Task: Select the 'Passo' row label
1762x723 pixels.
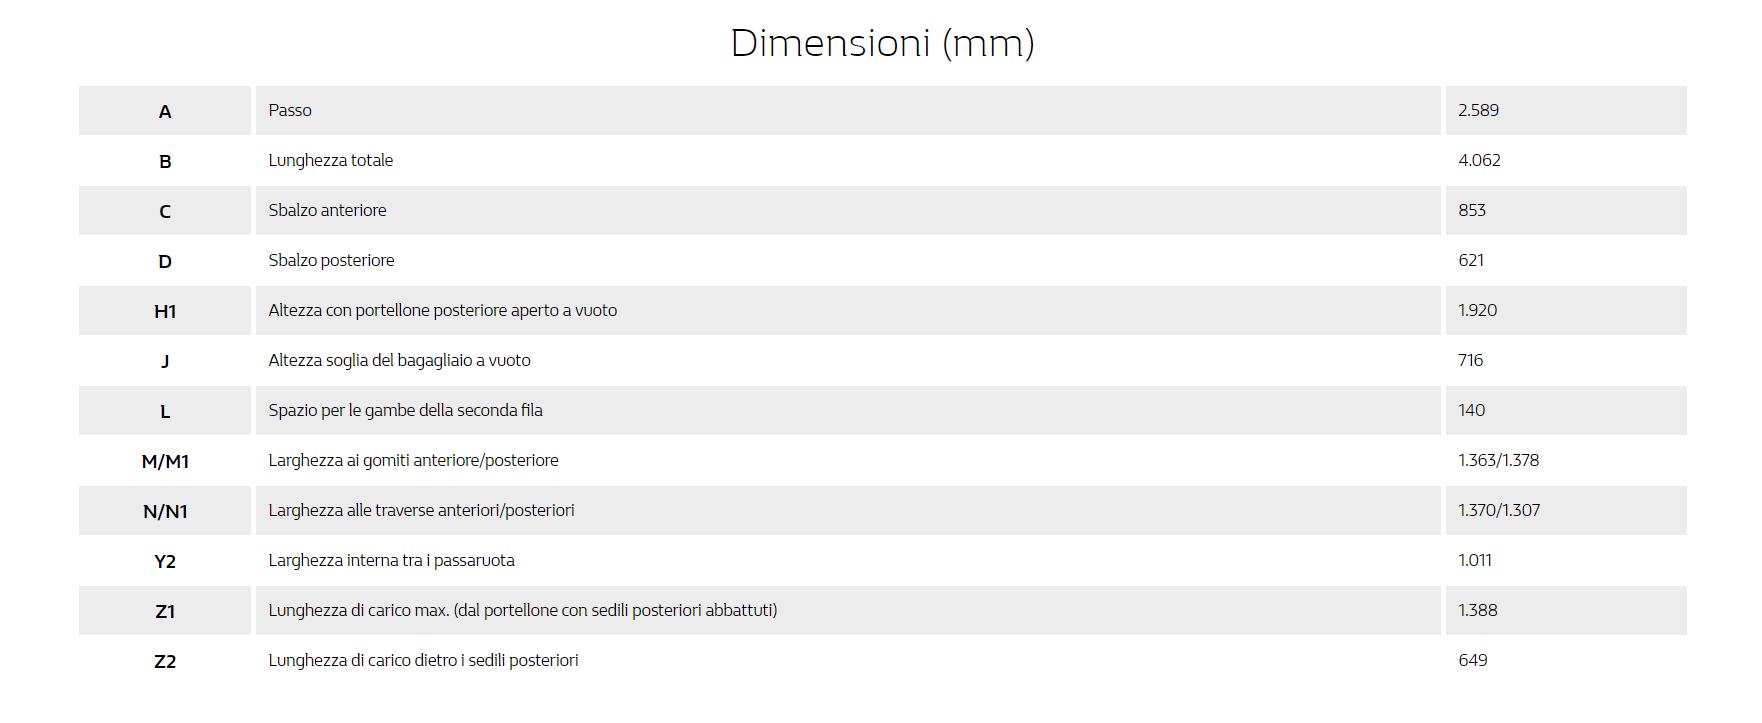Action: pyautogui.click(x=290, y=111)
